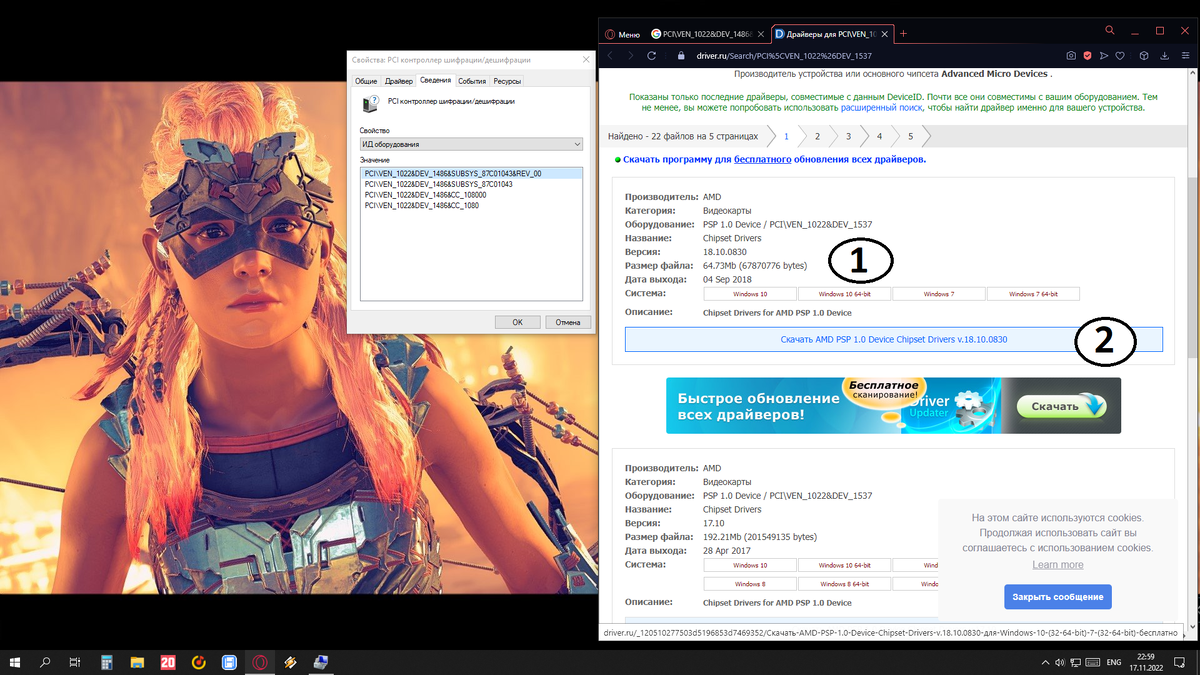
Task: Go to results page 5
Action: (910, 135)
